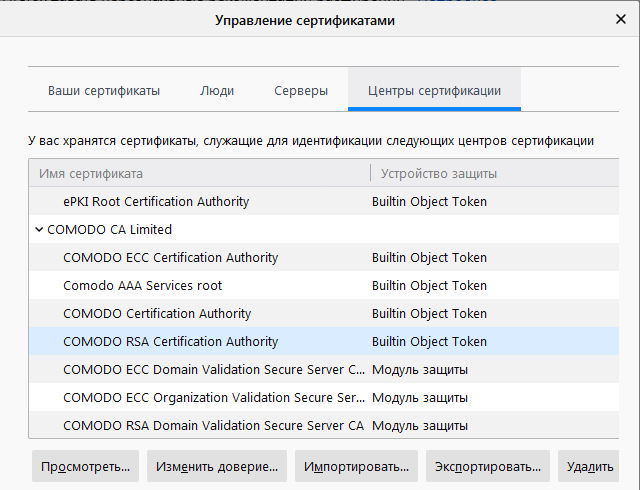Image resolution: width=640 pixels, height=490 pixels.
Task: Open the Центры сертификации tab
Action: [x=434, y=91]
